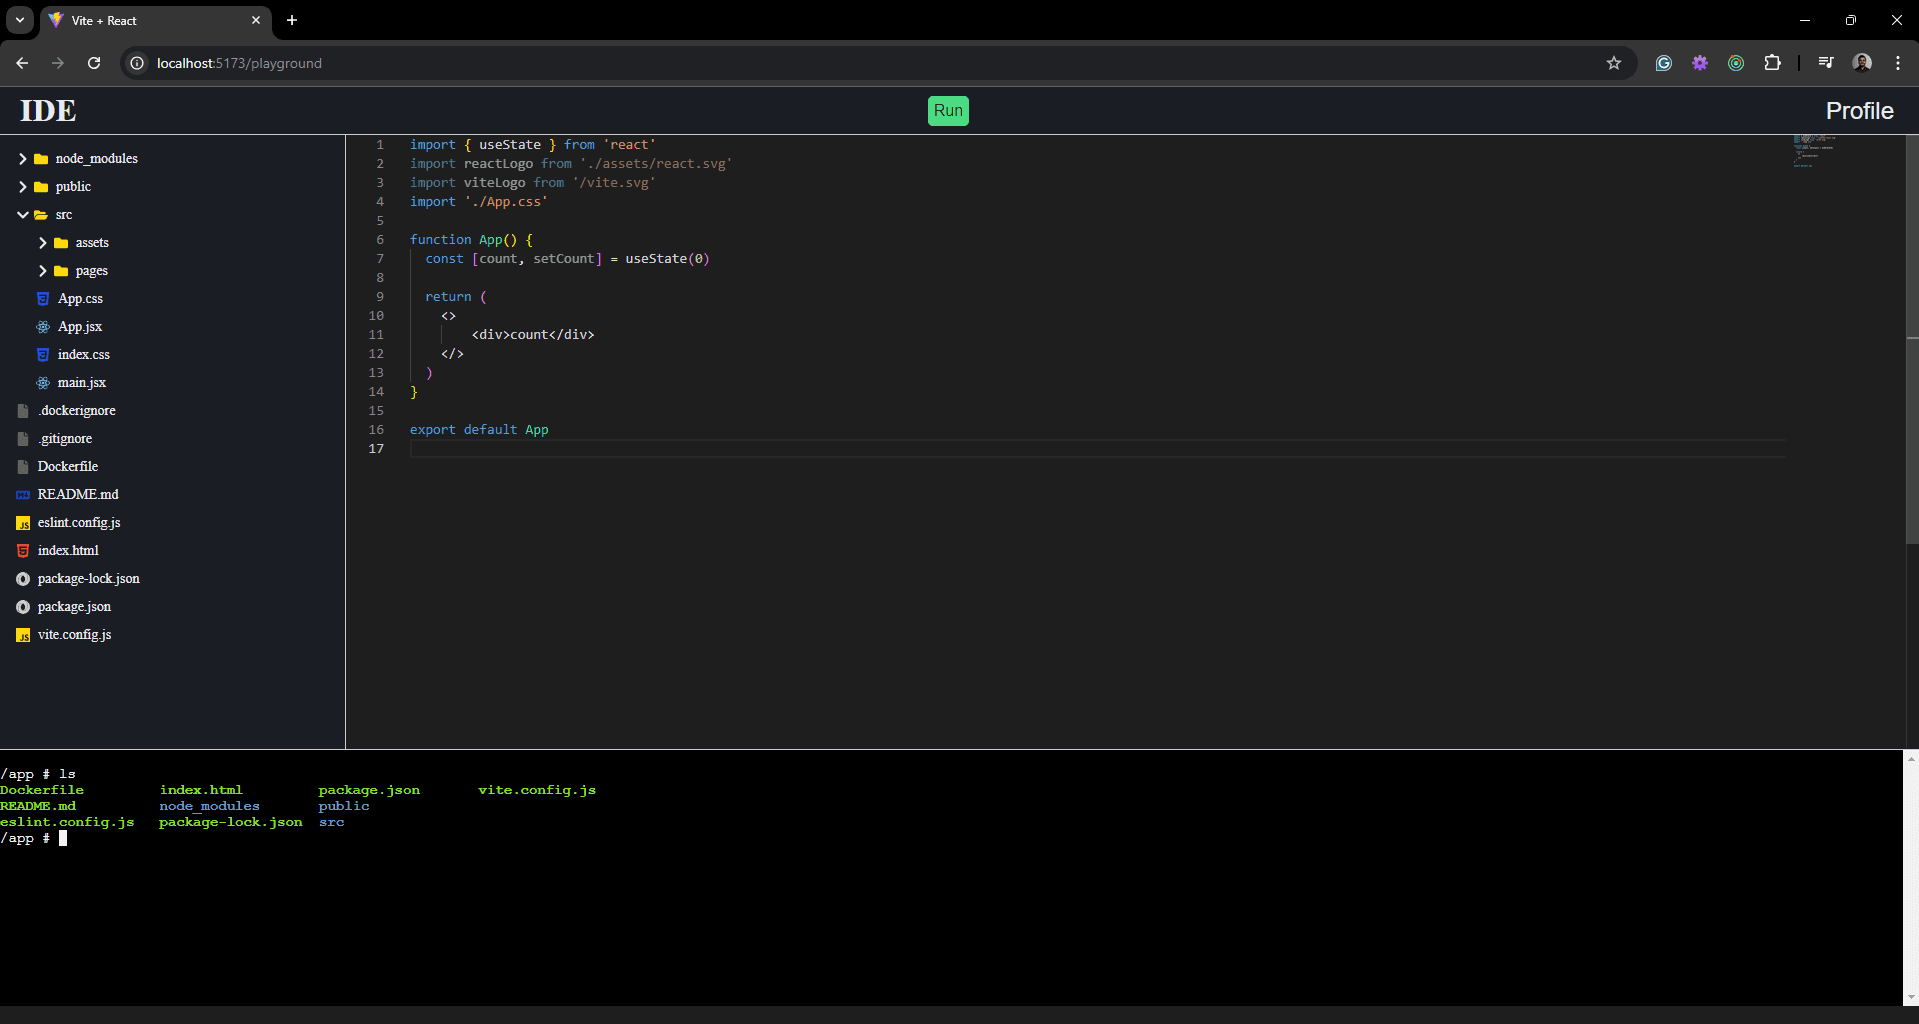The image size is (1919, 1024).
Task: Click the terminal prompt cursor
Action: tap(63, 838)
